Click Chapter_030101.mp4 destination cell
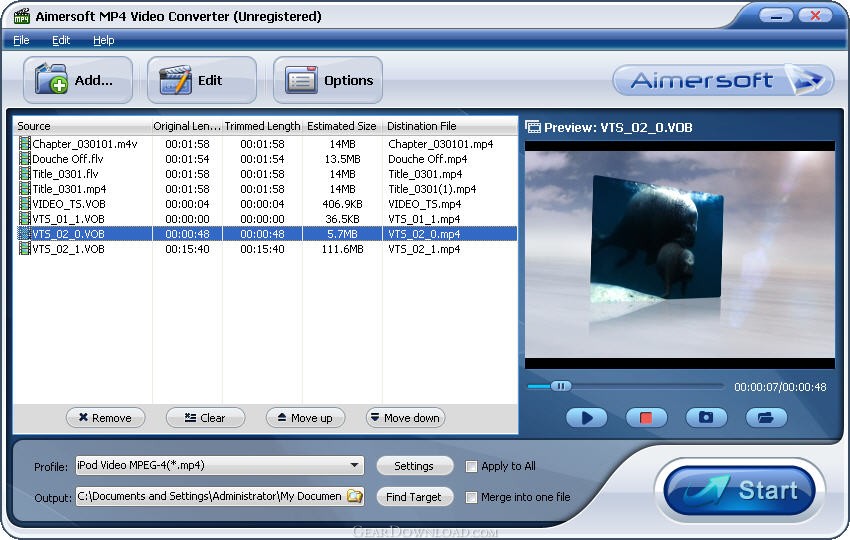This screenshot has width=850, height=540. coord(441,144)
